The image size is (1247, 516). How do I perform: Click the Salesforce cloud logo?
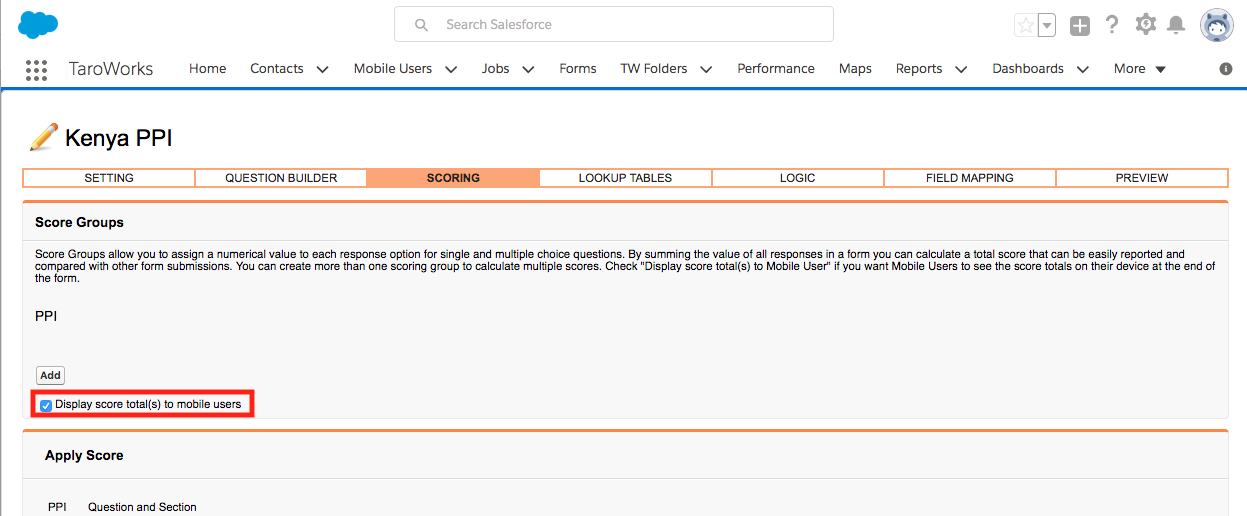point(38,25)
